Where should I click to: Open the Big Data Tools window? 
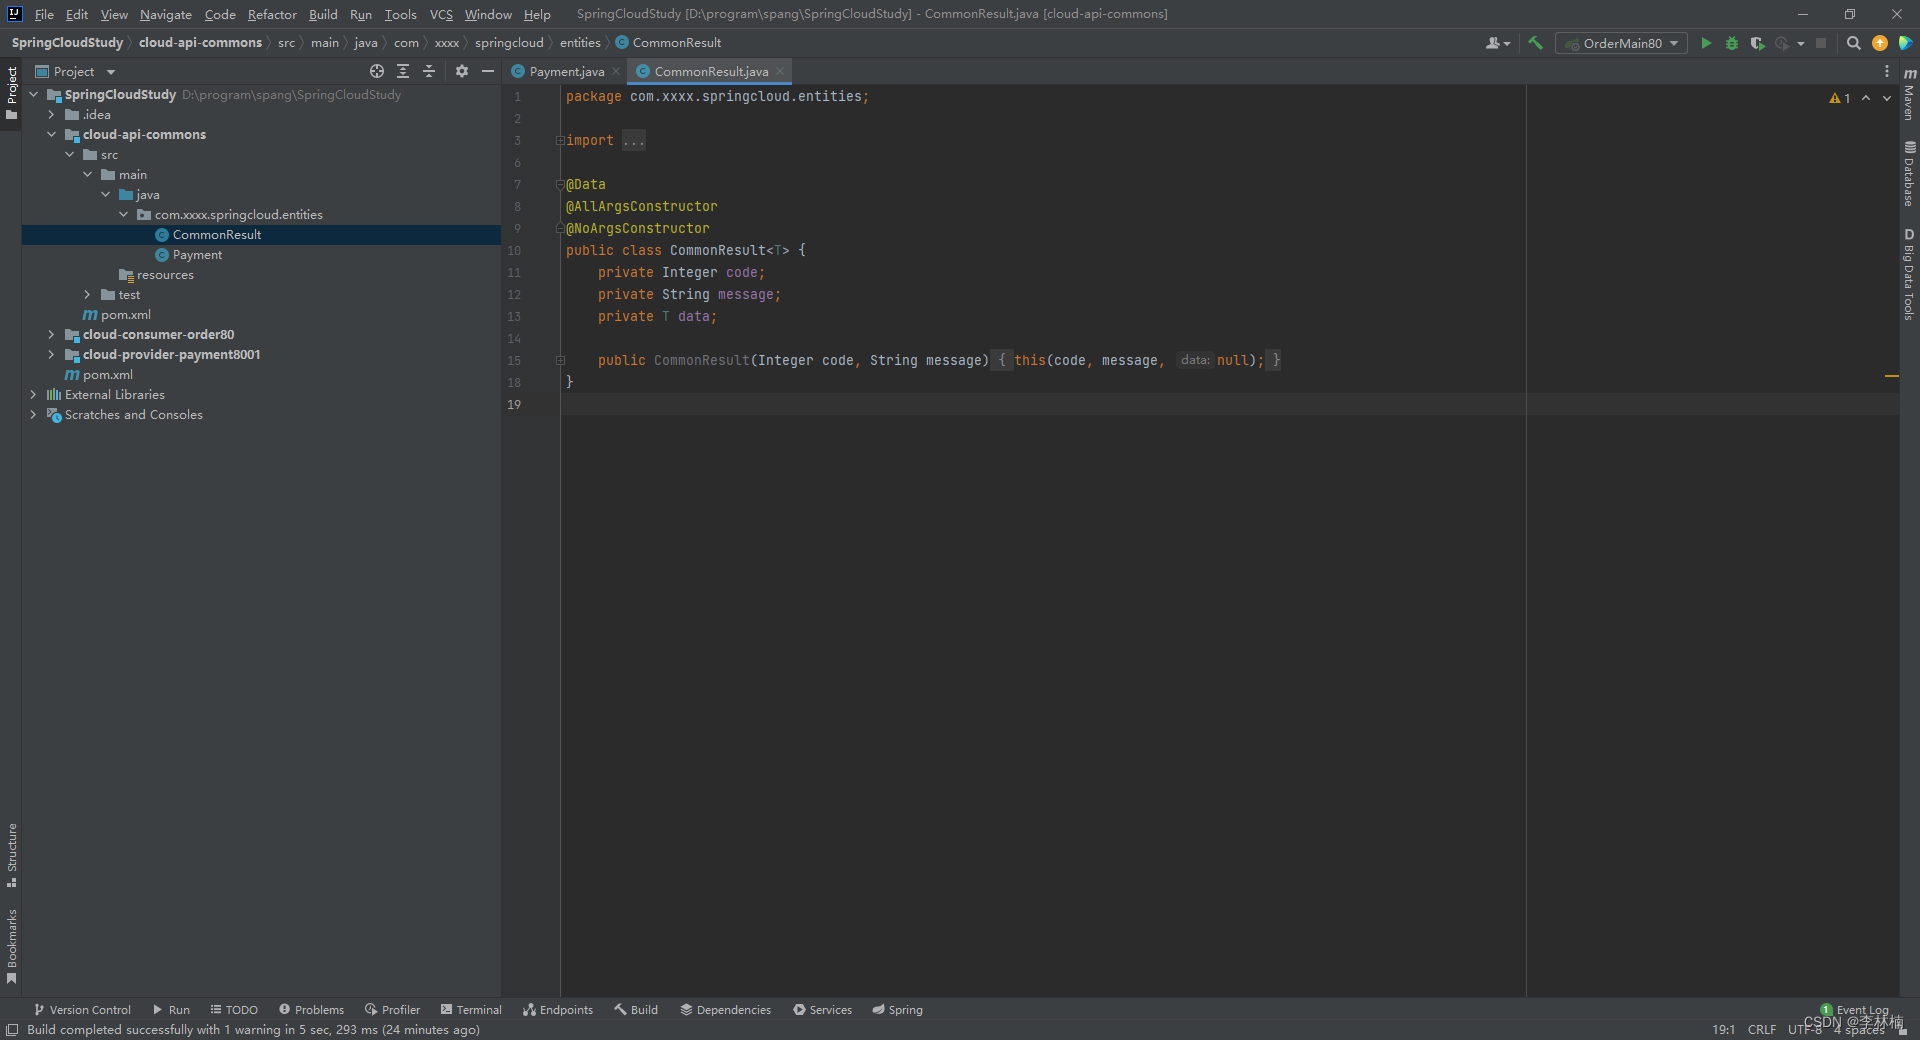click(1909, 274)
